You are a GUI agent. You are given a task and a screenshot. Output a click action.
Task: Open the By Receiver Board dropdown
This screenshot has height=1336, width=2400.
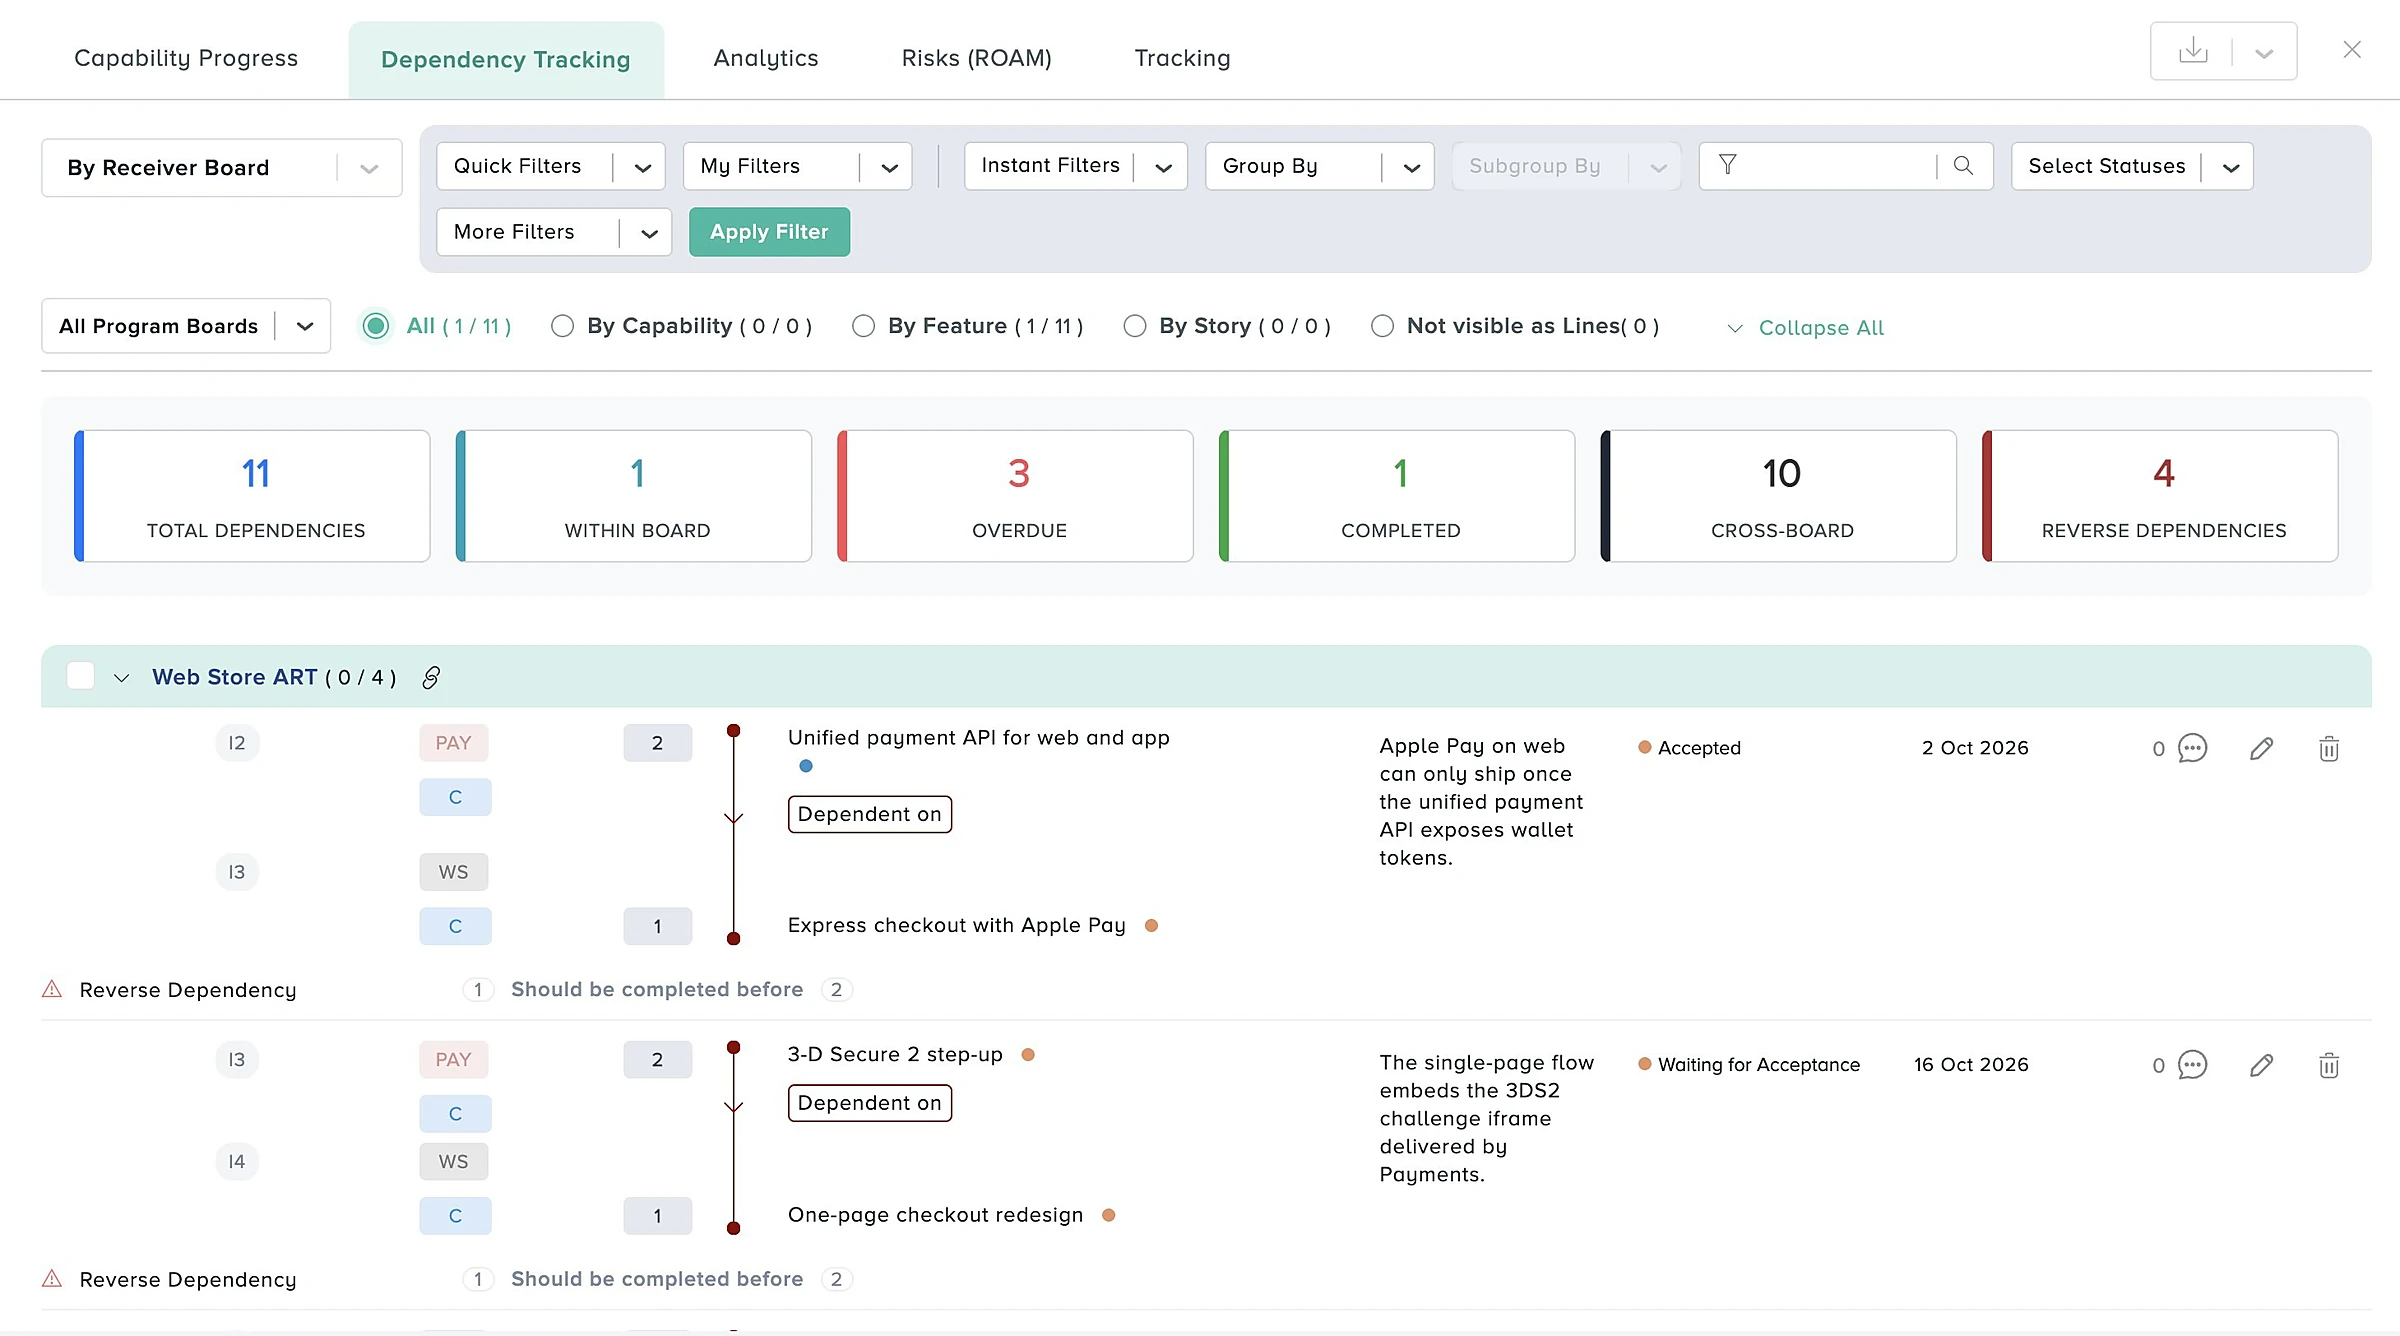[221, 167]
